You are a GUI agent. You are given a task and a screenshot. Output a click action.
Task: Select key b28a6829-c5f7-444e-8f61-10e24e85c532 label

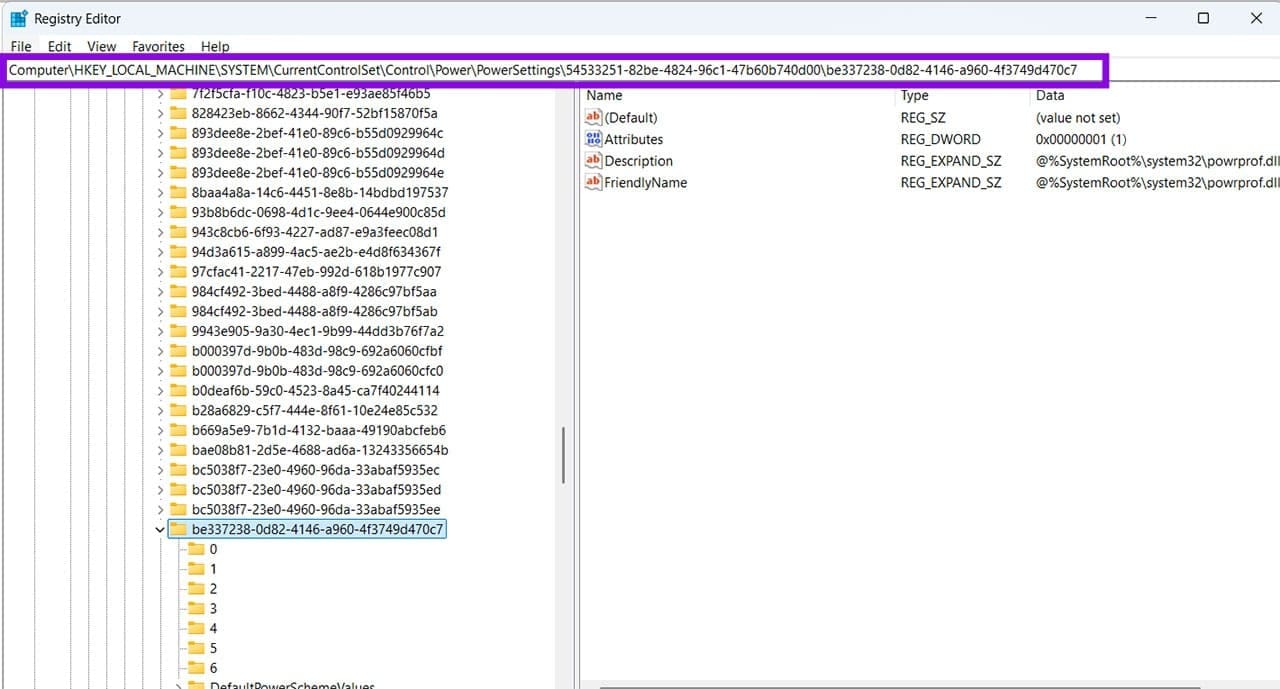point(315,410)
